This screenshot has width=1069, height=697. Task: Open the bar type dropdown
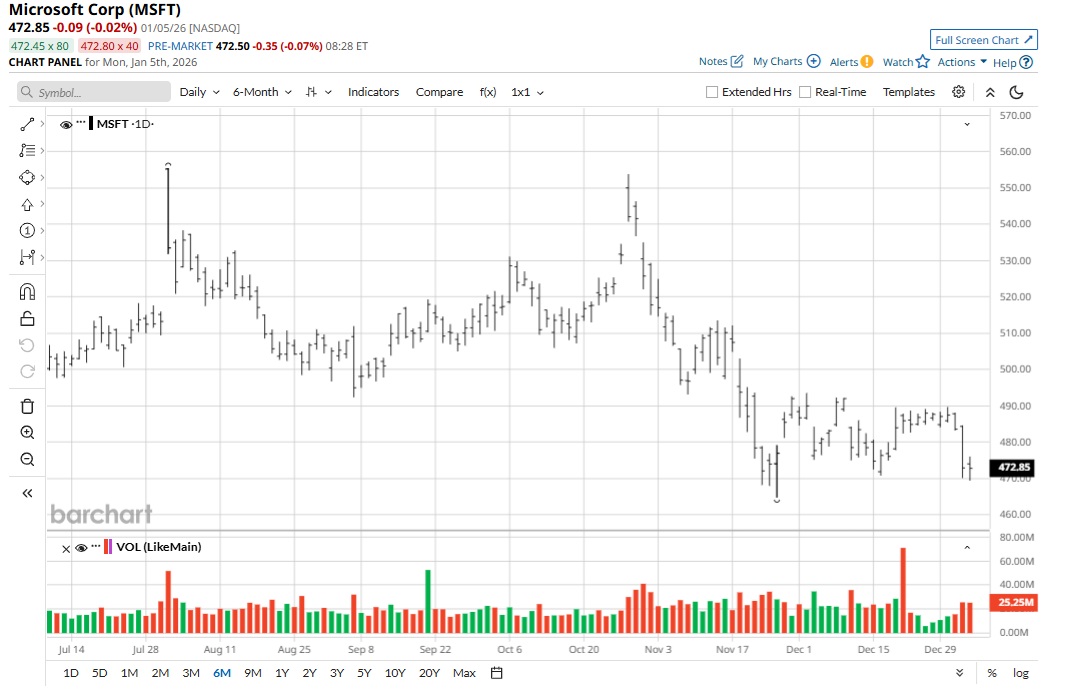coord(318,92)
